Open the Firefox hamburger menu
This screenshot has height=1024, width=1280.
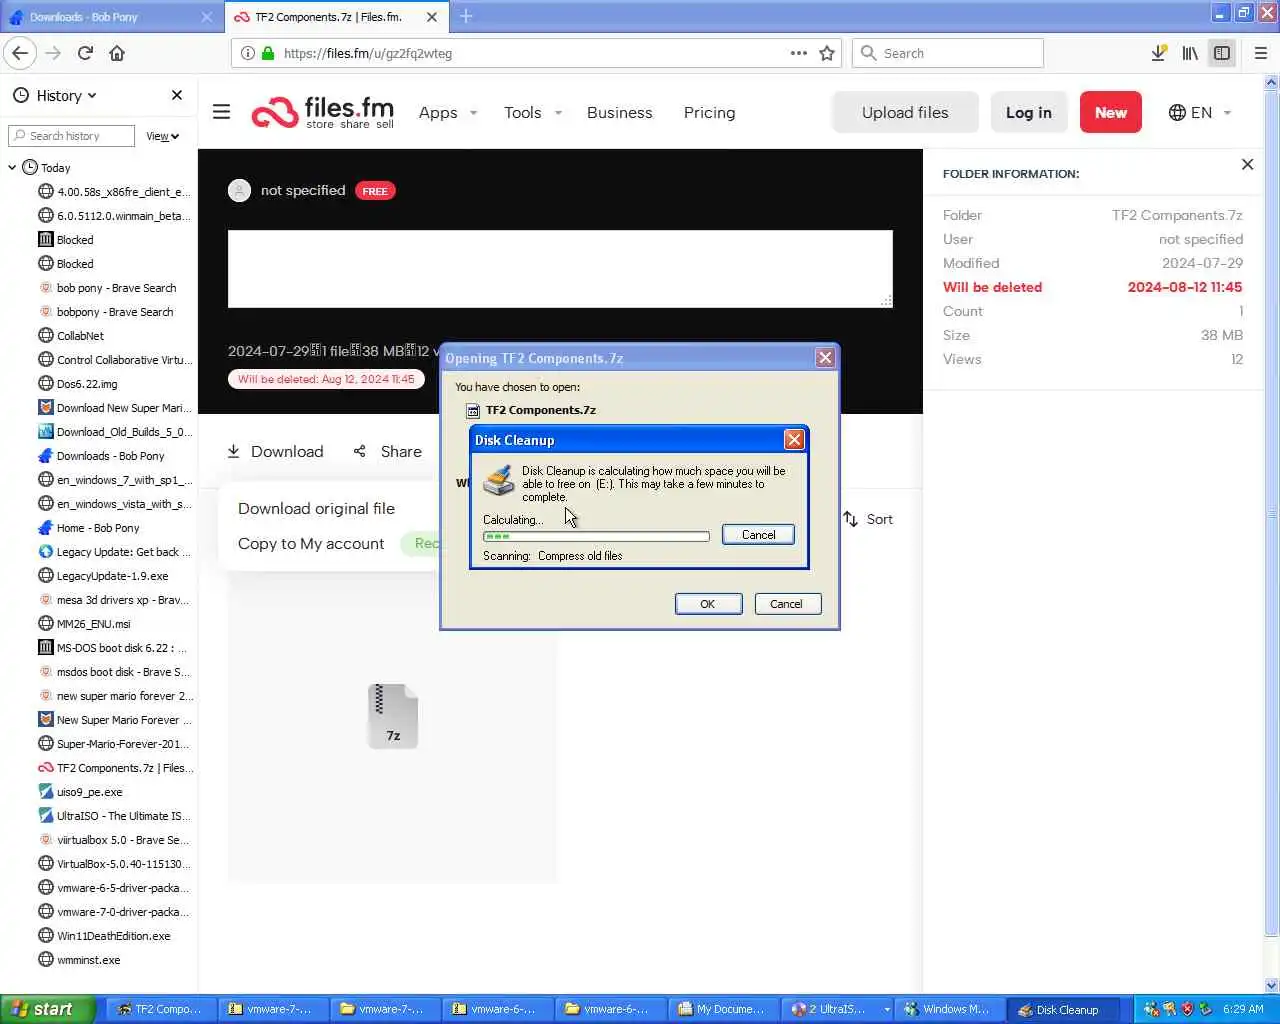(1260, 53)
